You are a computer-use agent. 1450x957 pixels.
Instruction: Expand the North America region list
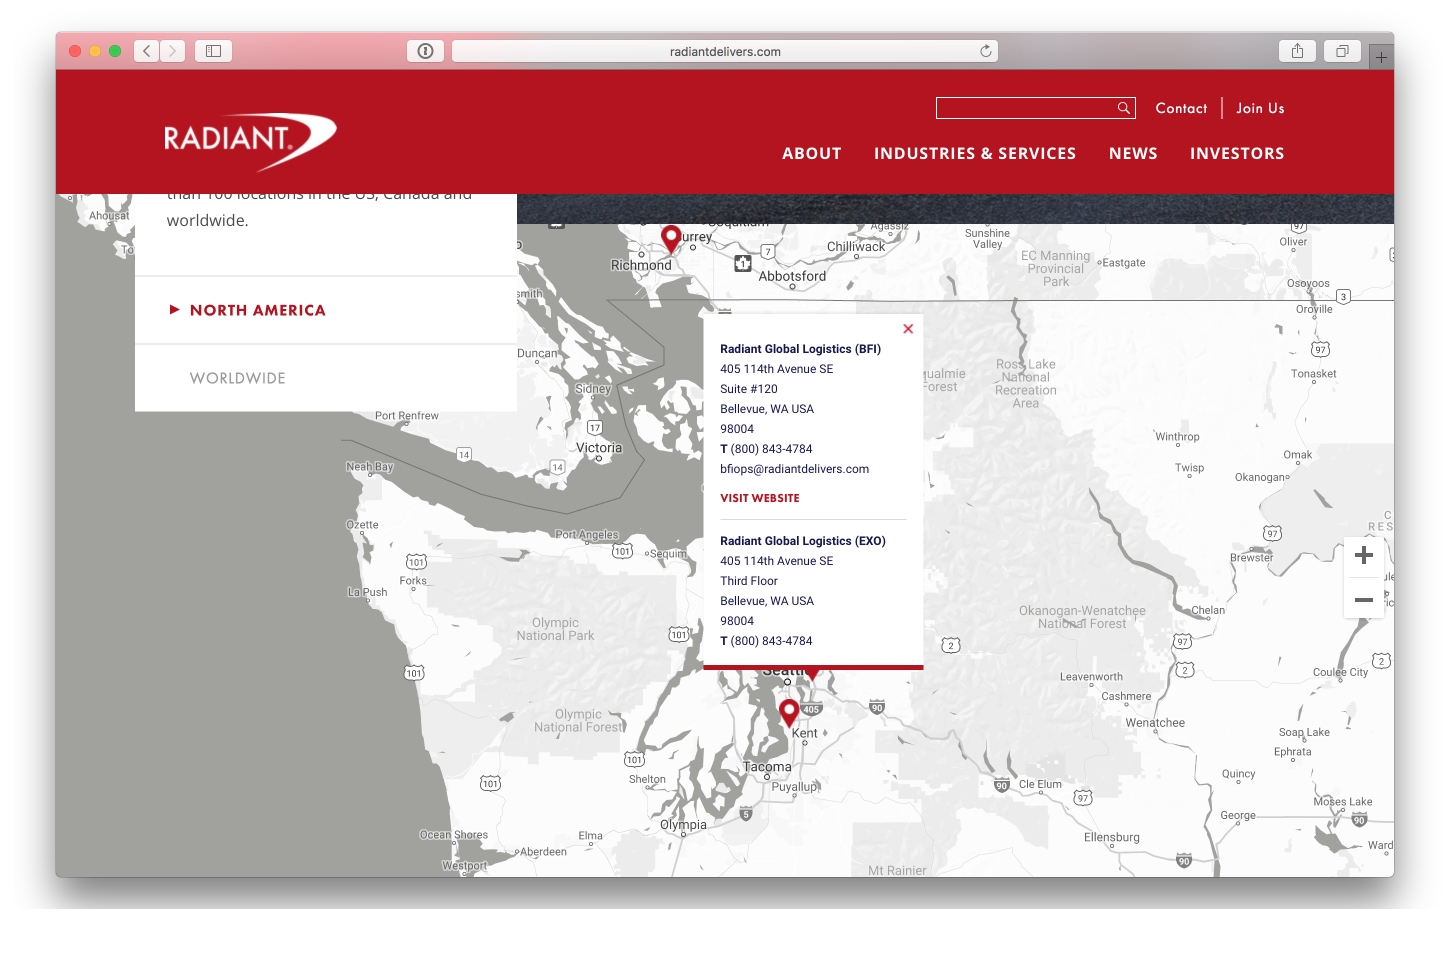click(257, 310)
